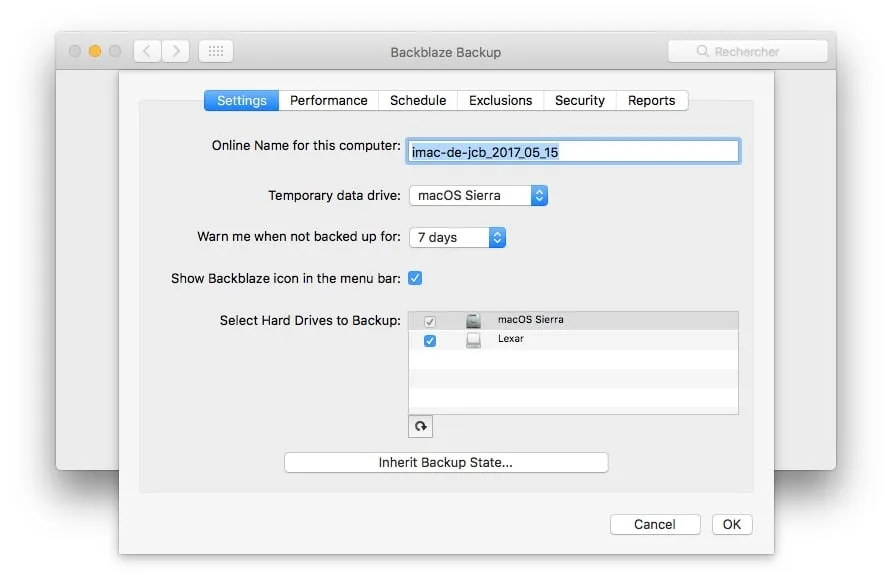Toggle Show Backblaze icon in menu bar
The image size is (892, 575).
point(415,278)
